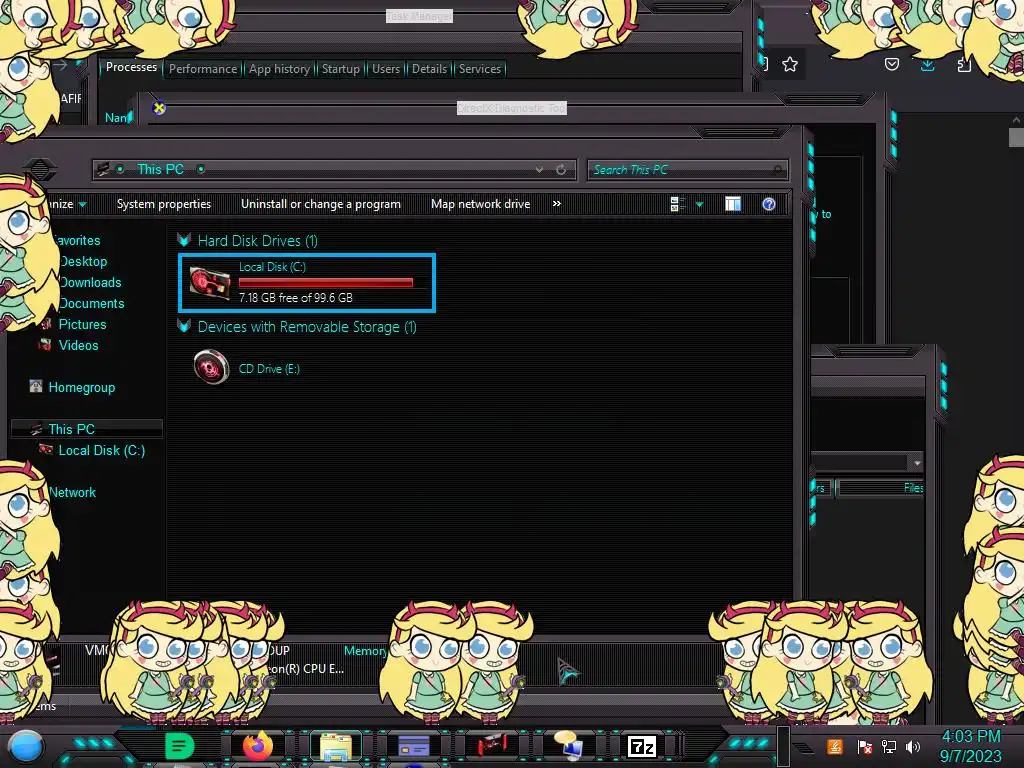Click the This PC breadcrumb in the address bar
The height and width of the screenshot is (768, 1024).
(x=161, y=169)
